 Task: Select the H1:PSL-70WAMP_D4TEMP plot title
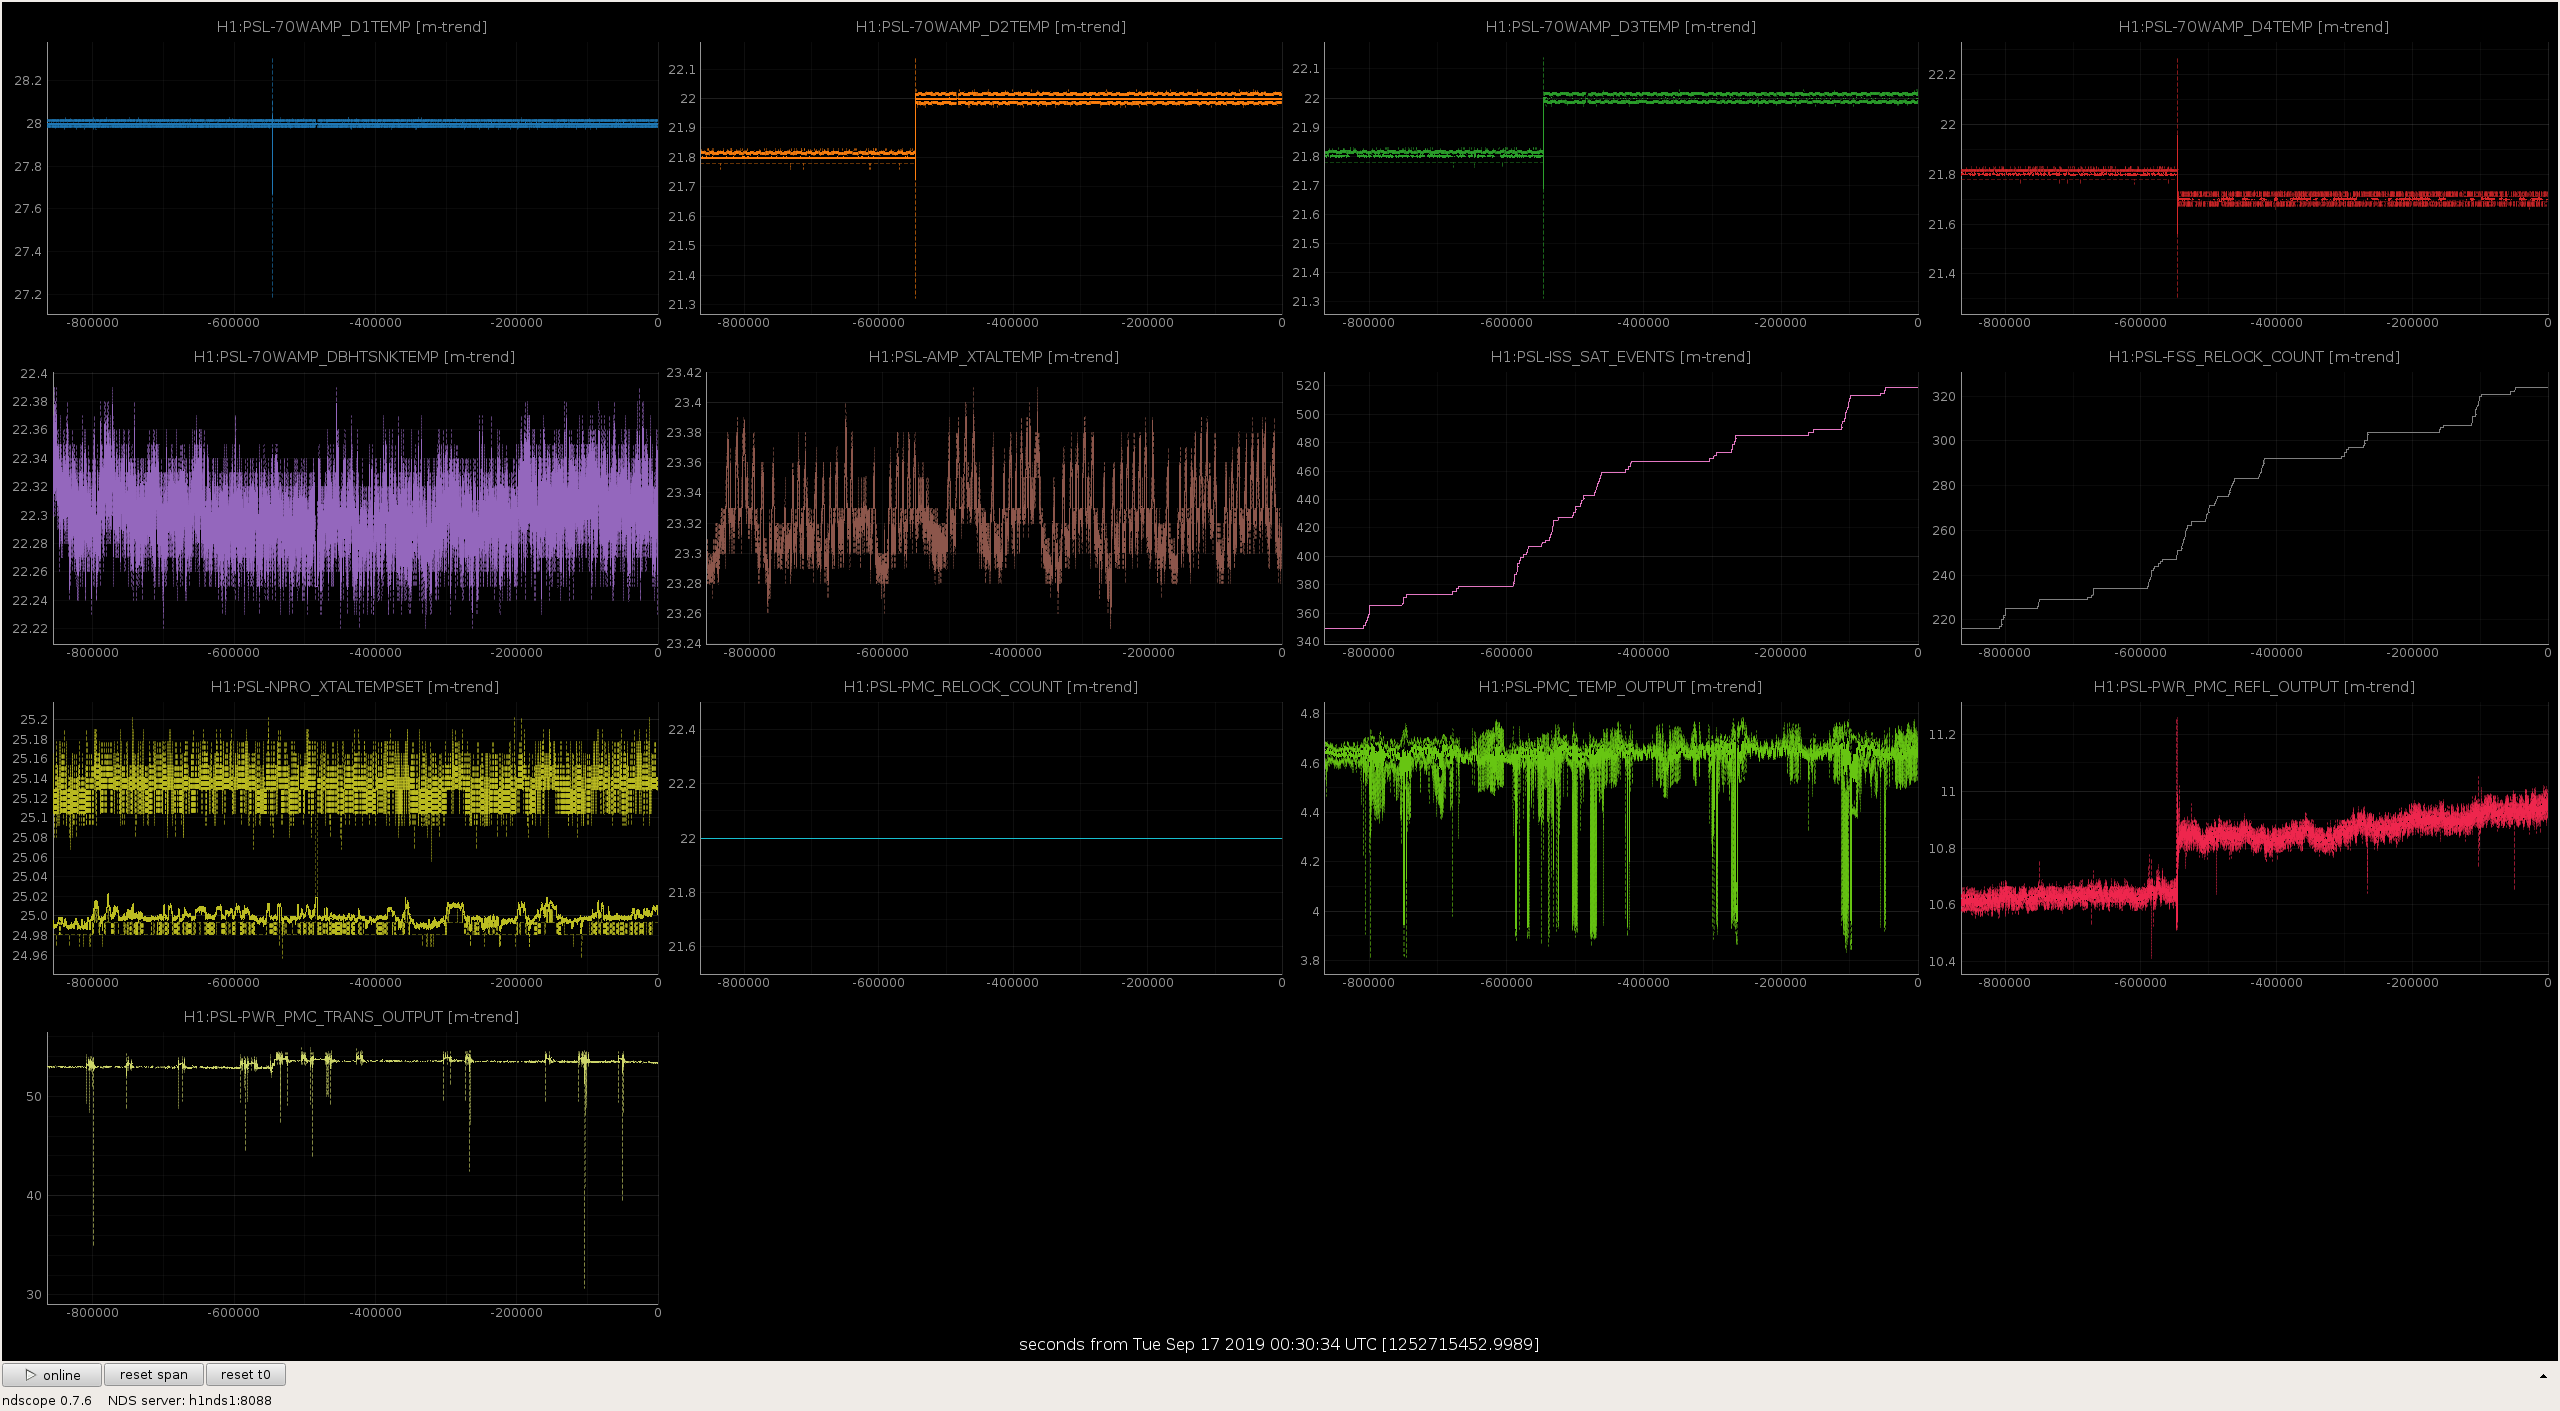pyautogui.click(x=2254, y=27)
